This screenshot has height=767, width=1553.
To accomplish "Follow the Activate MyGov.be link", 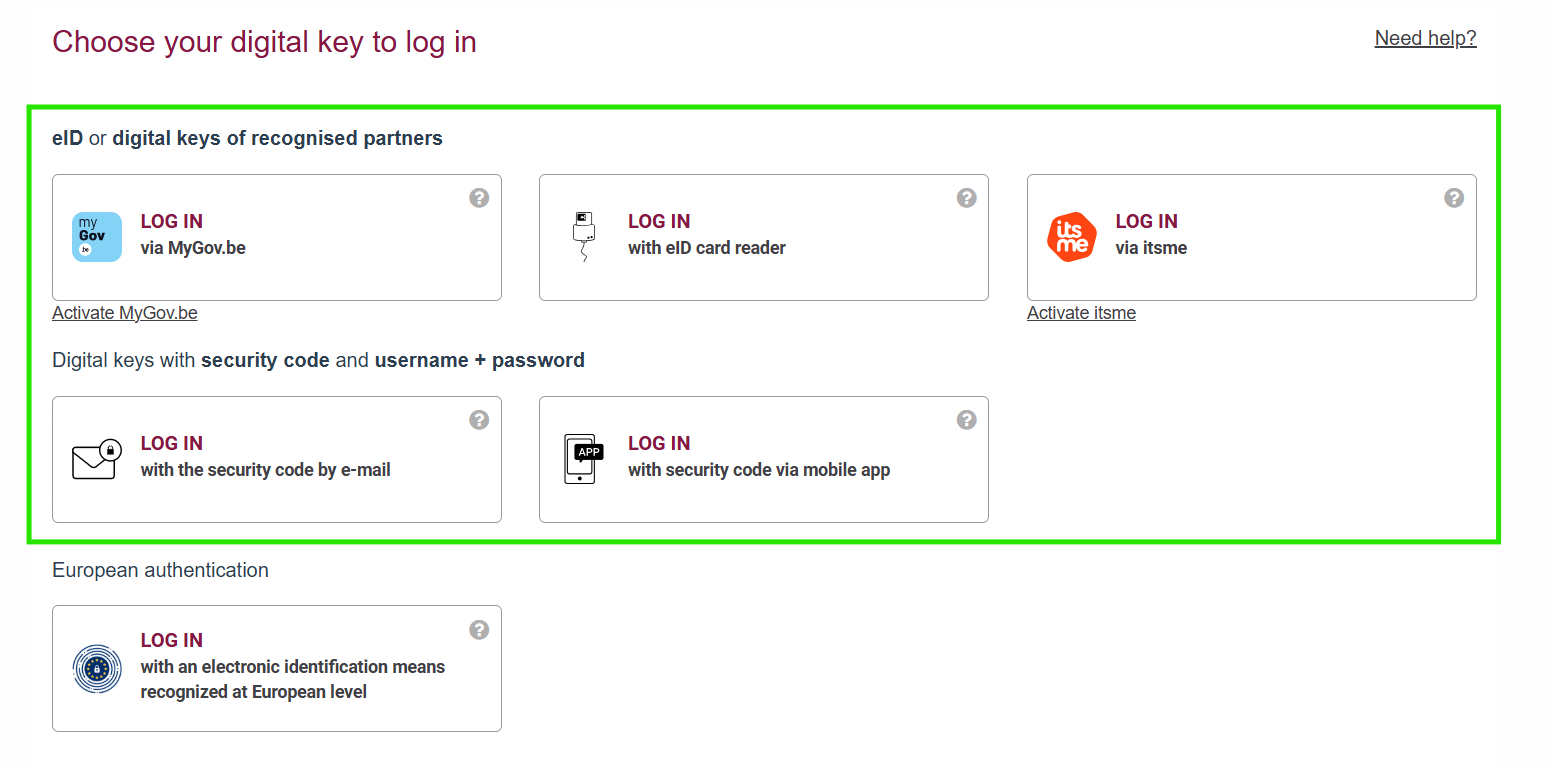I will point(125,313).
